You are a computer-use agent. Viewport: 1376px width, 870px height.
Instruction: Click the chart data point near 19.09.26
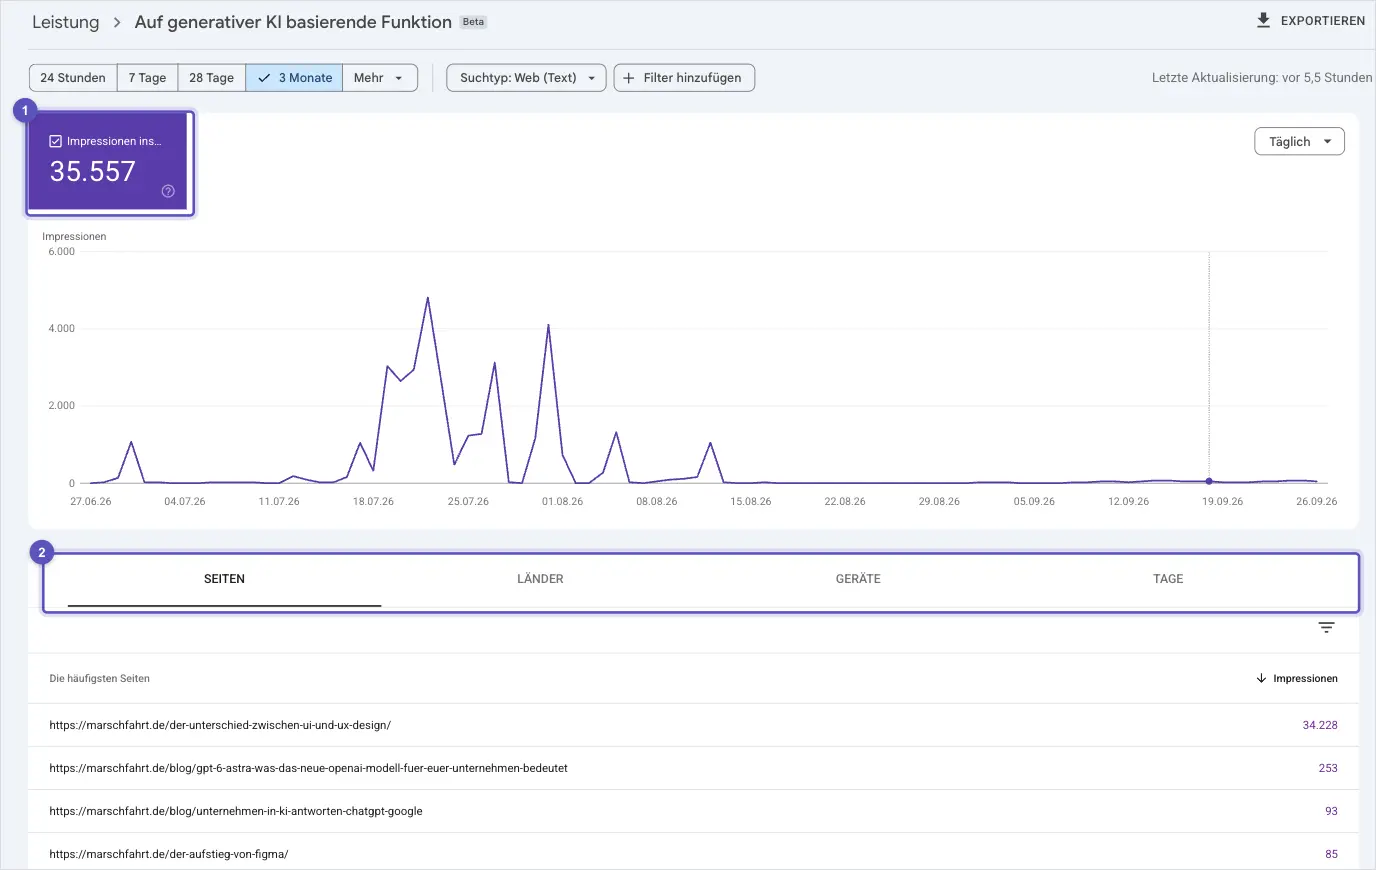tap(1209, 481)
